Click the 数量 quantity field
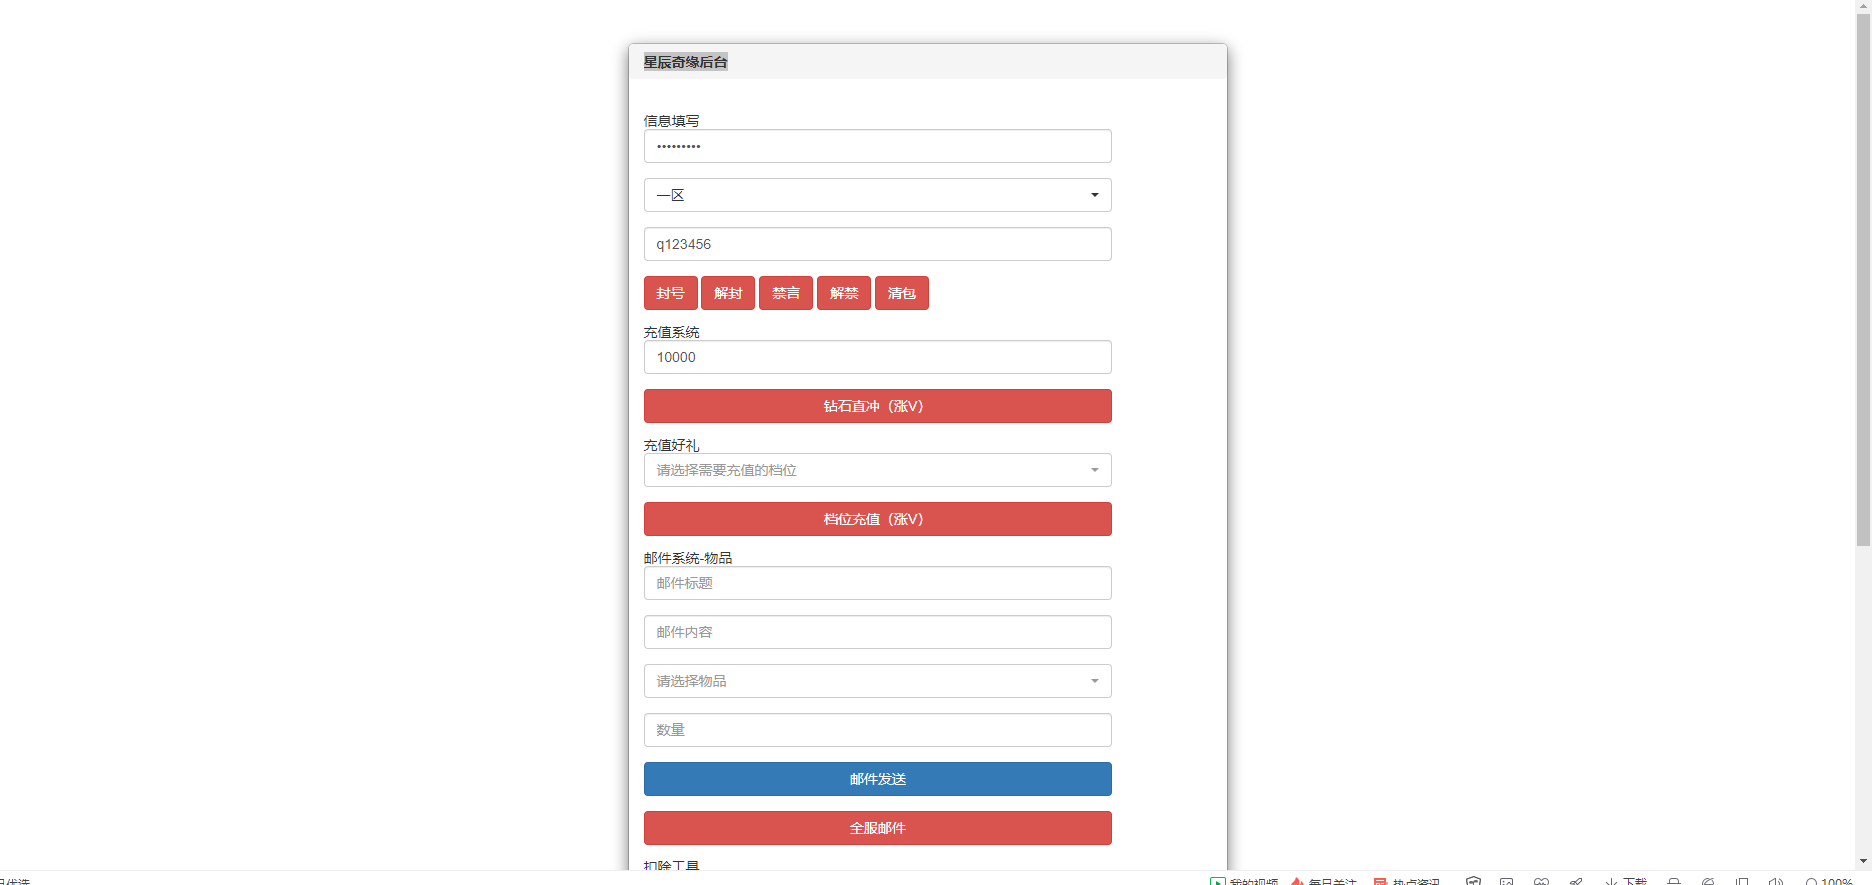Viewport: 1872px width, 885px height. [877, 730]
